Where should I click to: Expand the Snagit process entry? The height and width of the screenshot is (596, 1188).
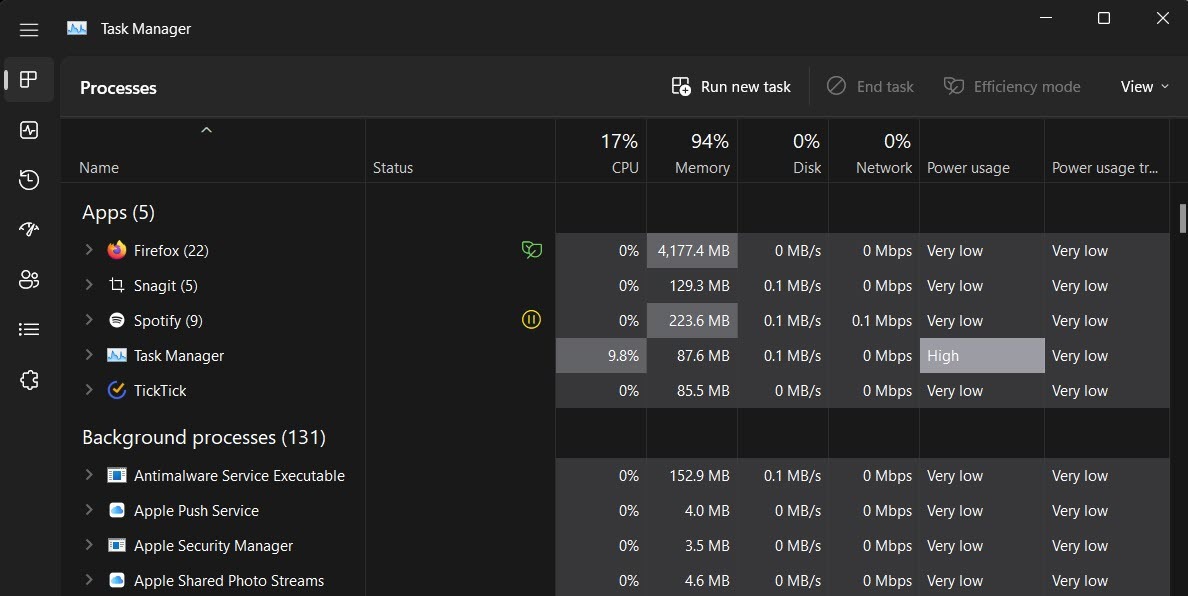tap(88, 285)
